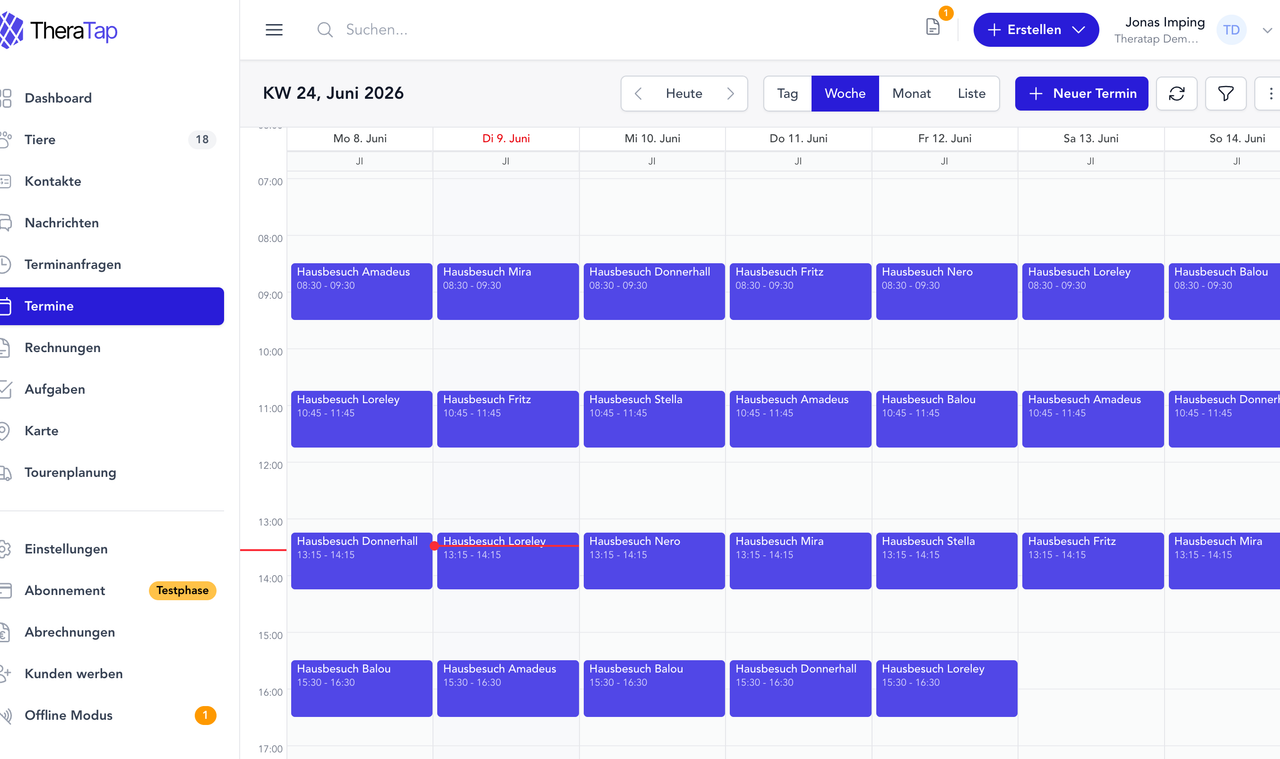The image size is (1280, 759).
Task: Click the Tourenplanung truck icon
Action: 5,473
